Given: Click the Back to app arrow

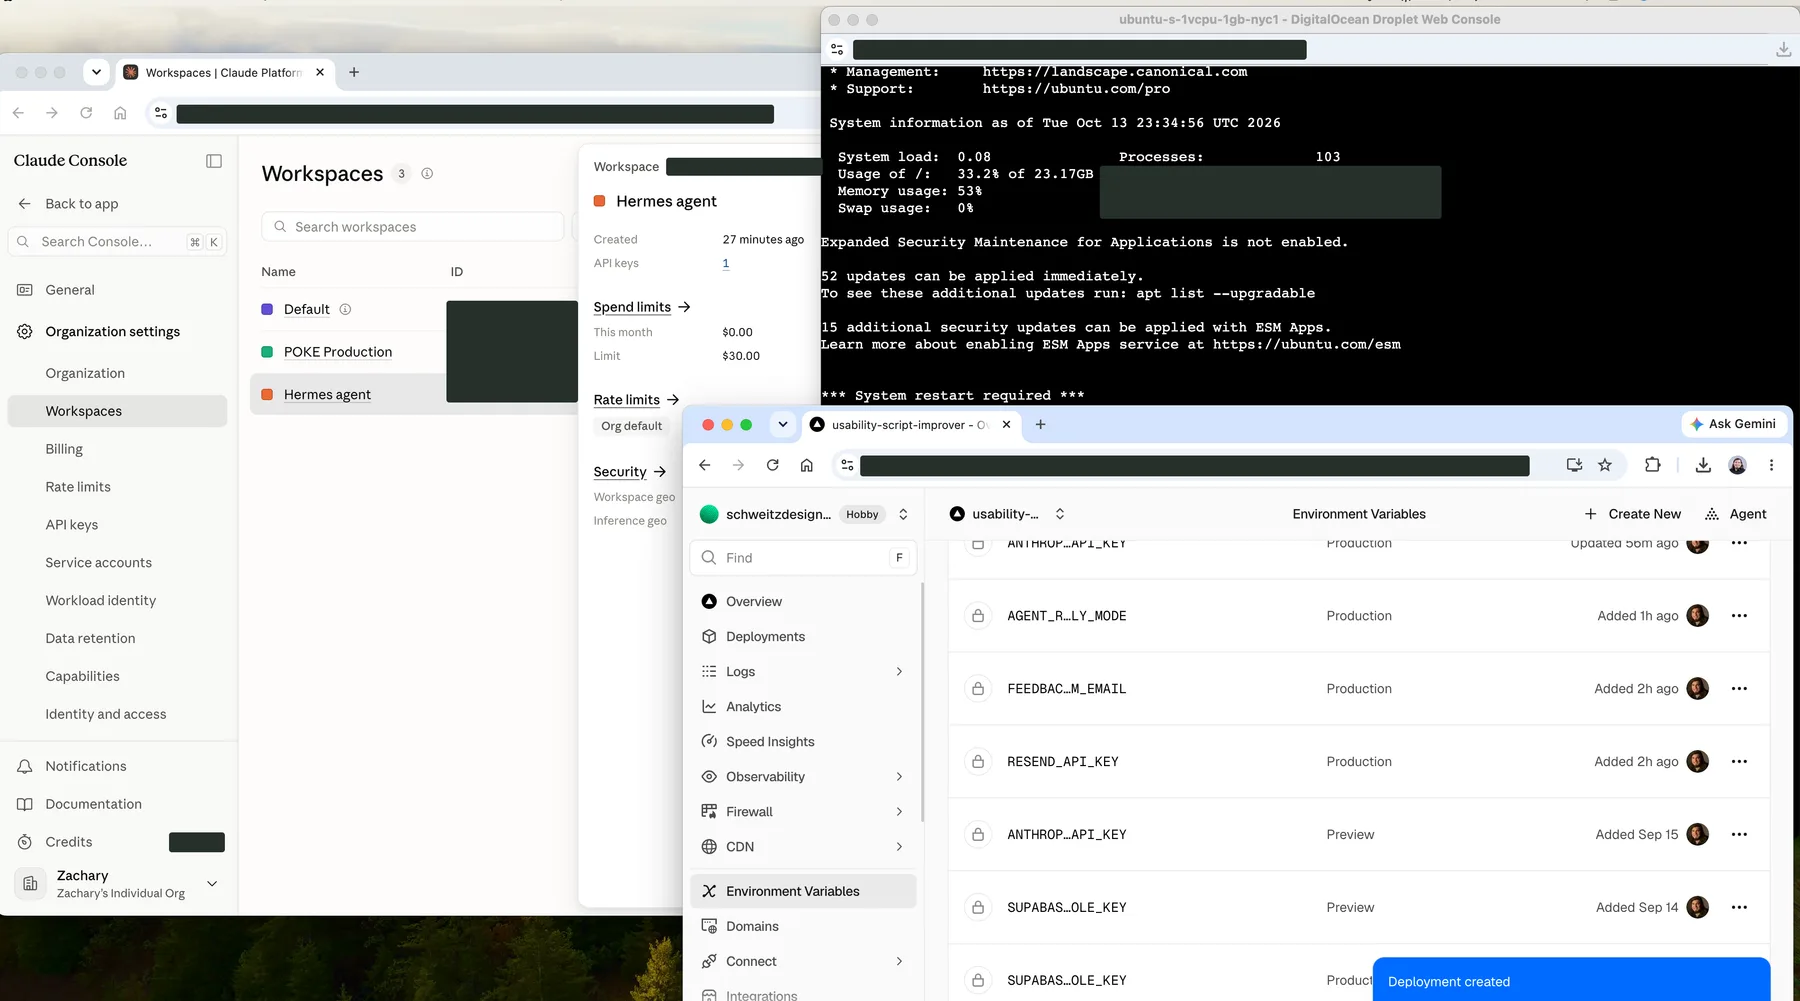Looking at the screenshot, I should click(25, 204).
